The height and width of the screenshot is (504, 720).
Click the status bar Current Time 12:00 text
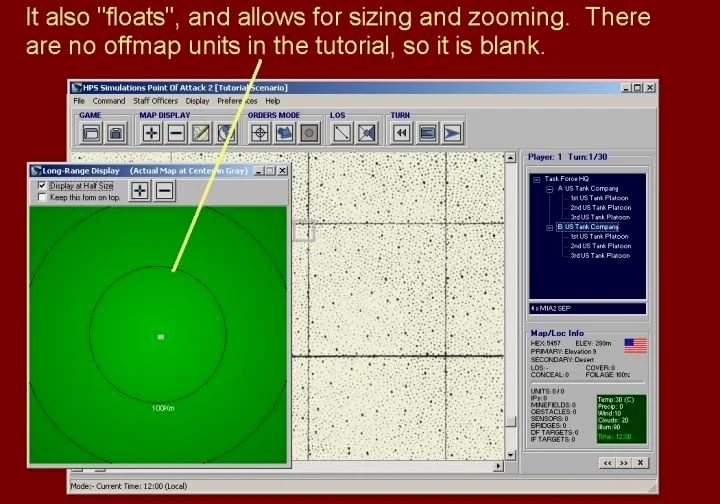tap(141, 486)
